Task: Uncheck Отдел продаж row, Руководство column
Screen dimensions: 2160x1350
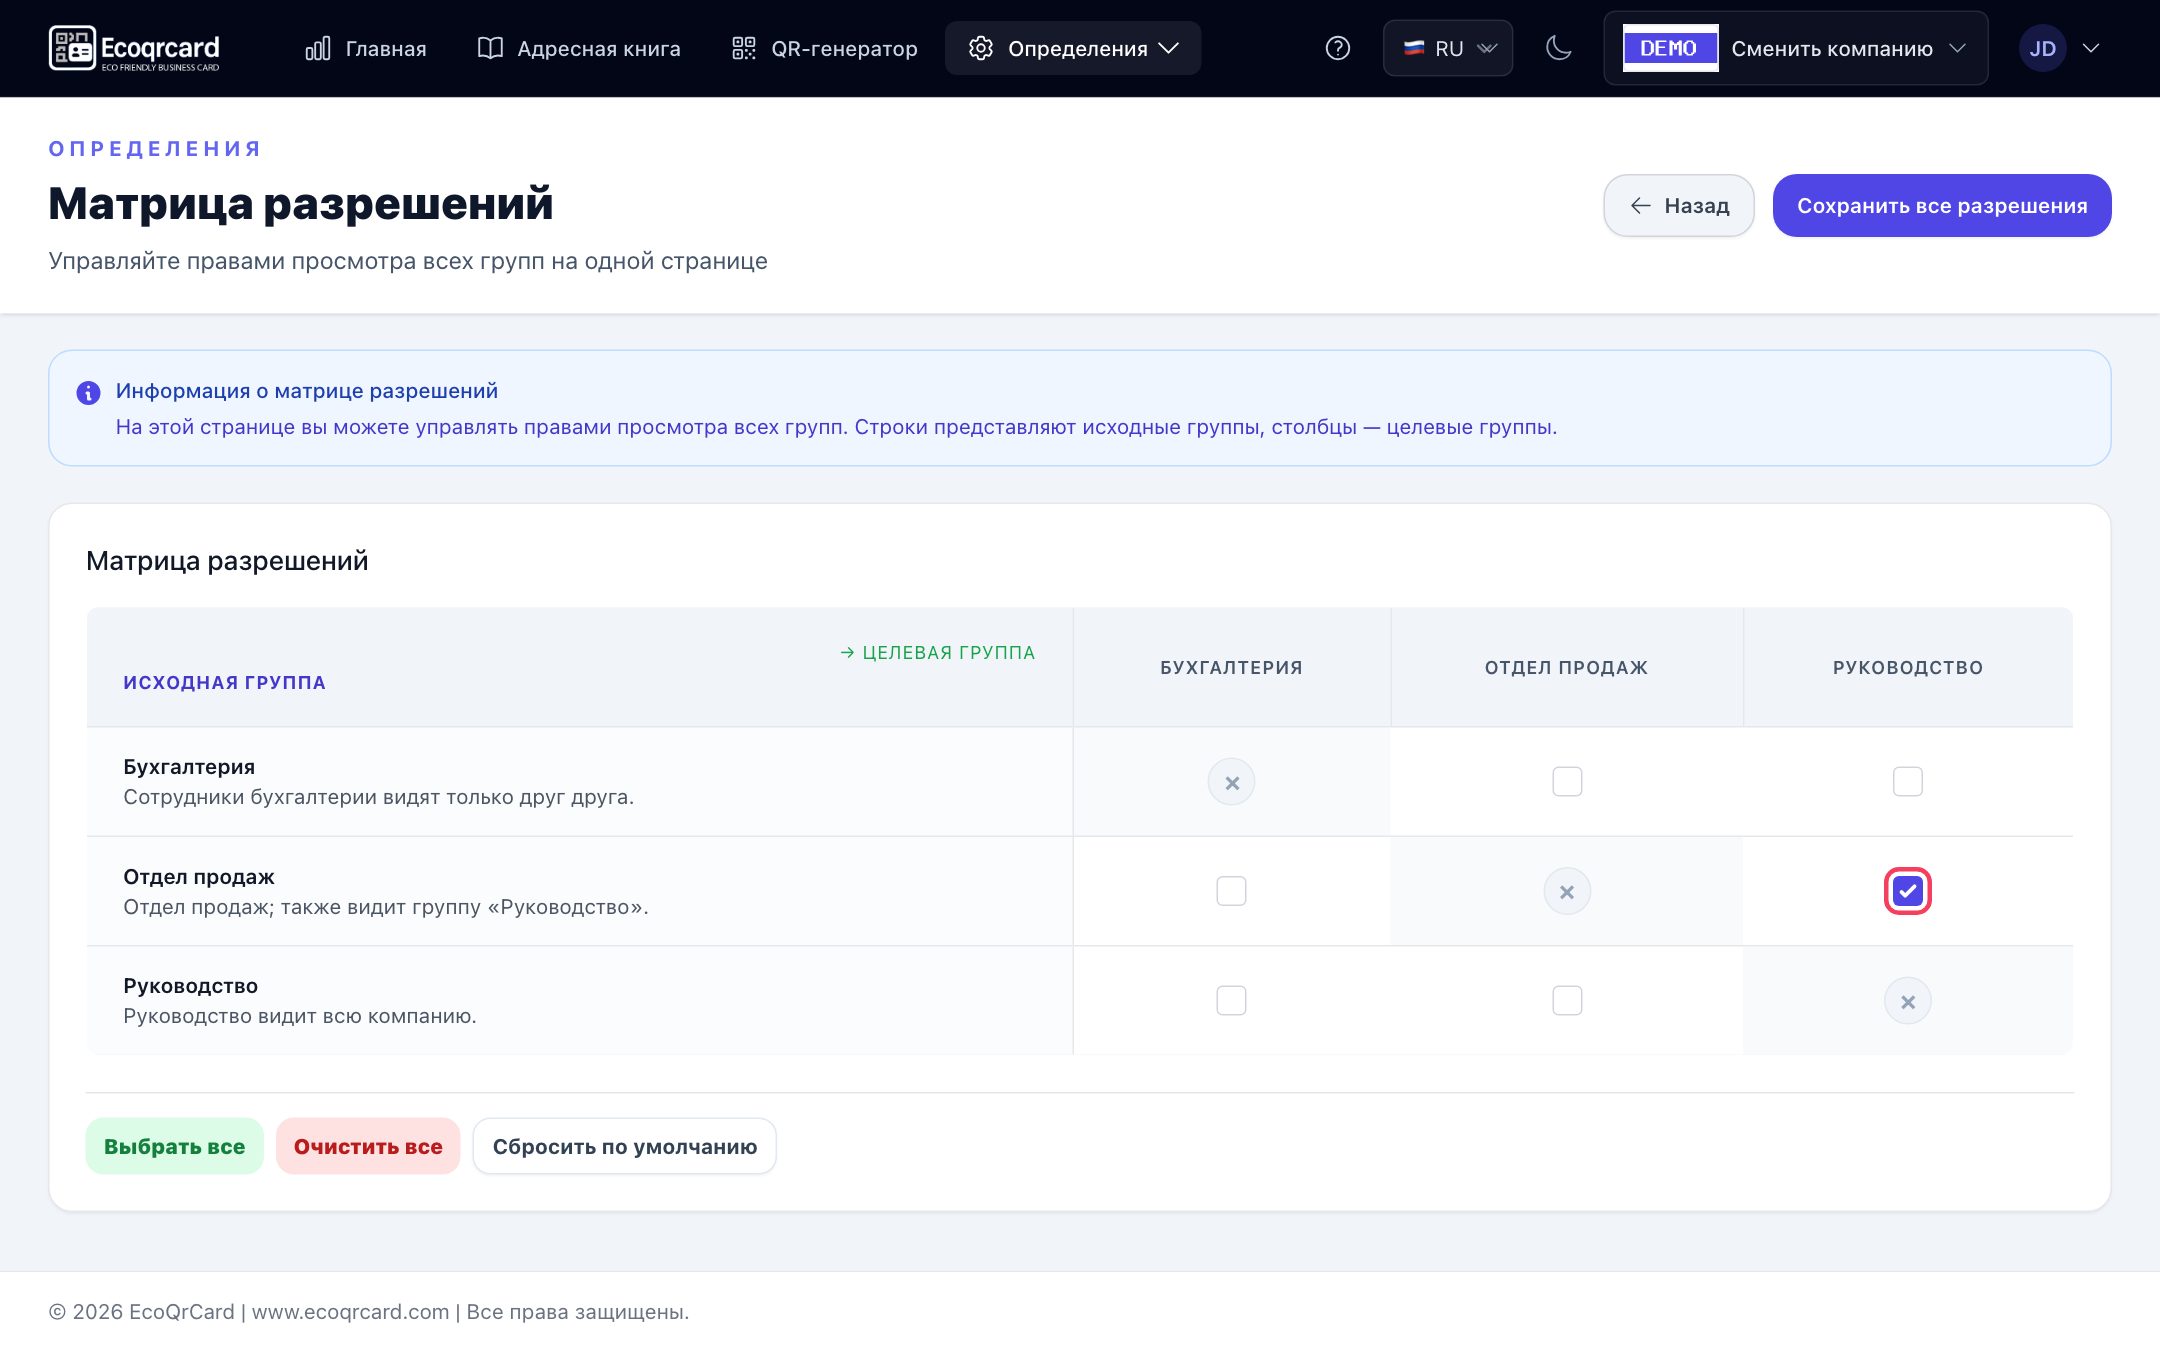Action: (x=1907, y=891)
